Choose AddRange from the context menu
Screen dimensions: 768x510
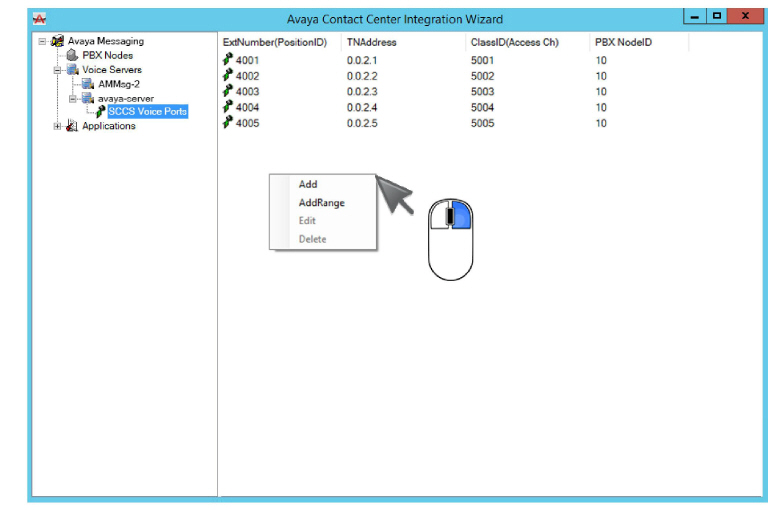pos(322,203)
